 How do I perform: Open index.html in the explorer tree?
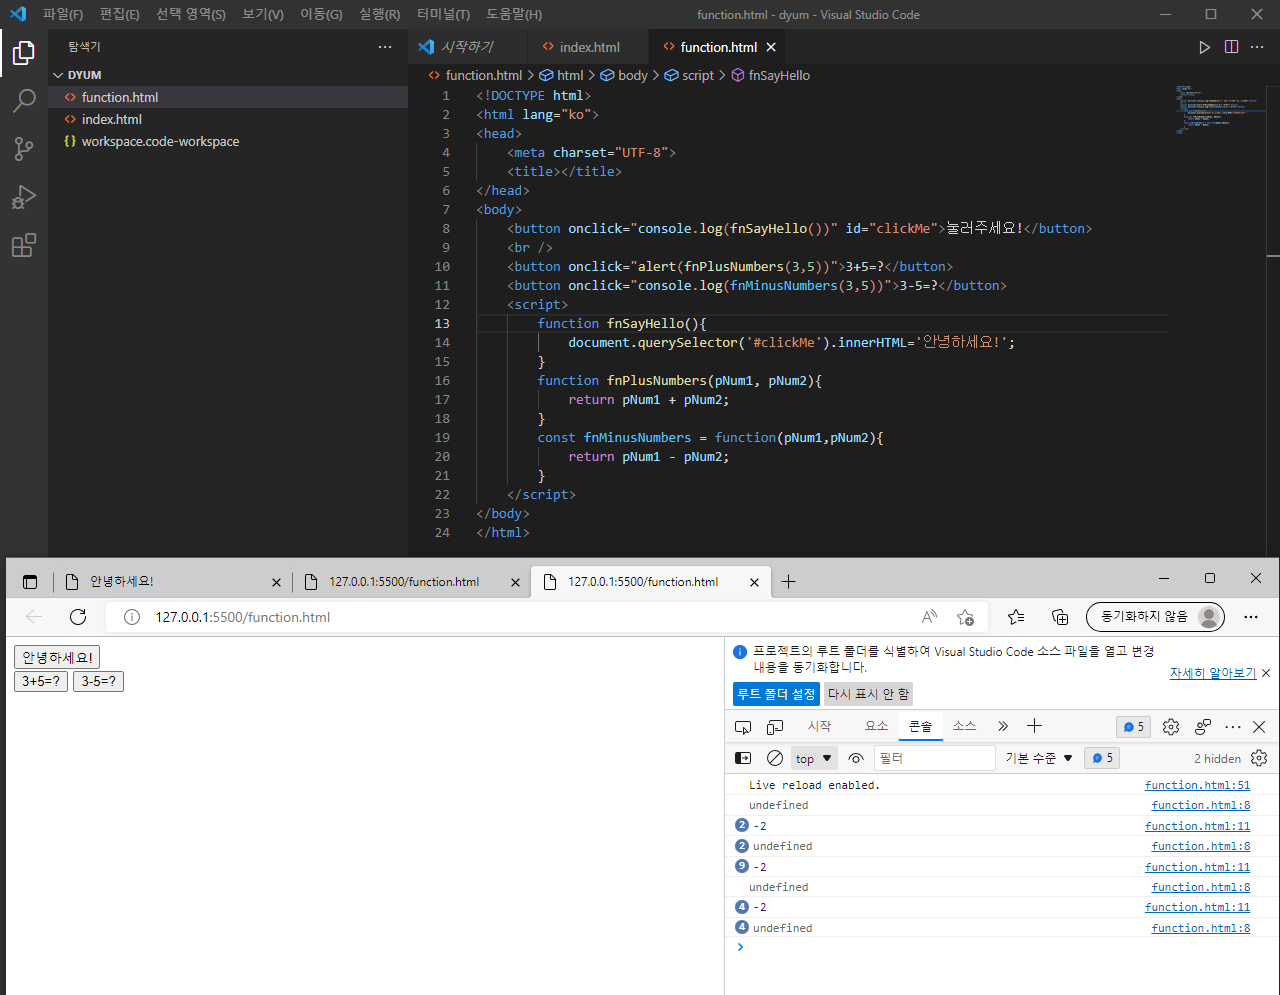tap(228, 119)
